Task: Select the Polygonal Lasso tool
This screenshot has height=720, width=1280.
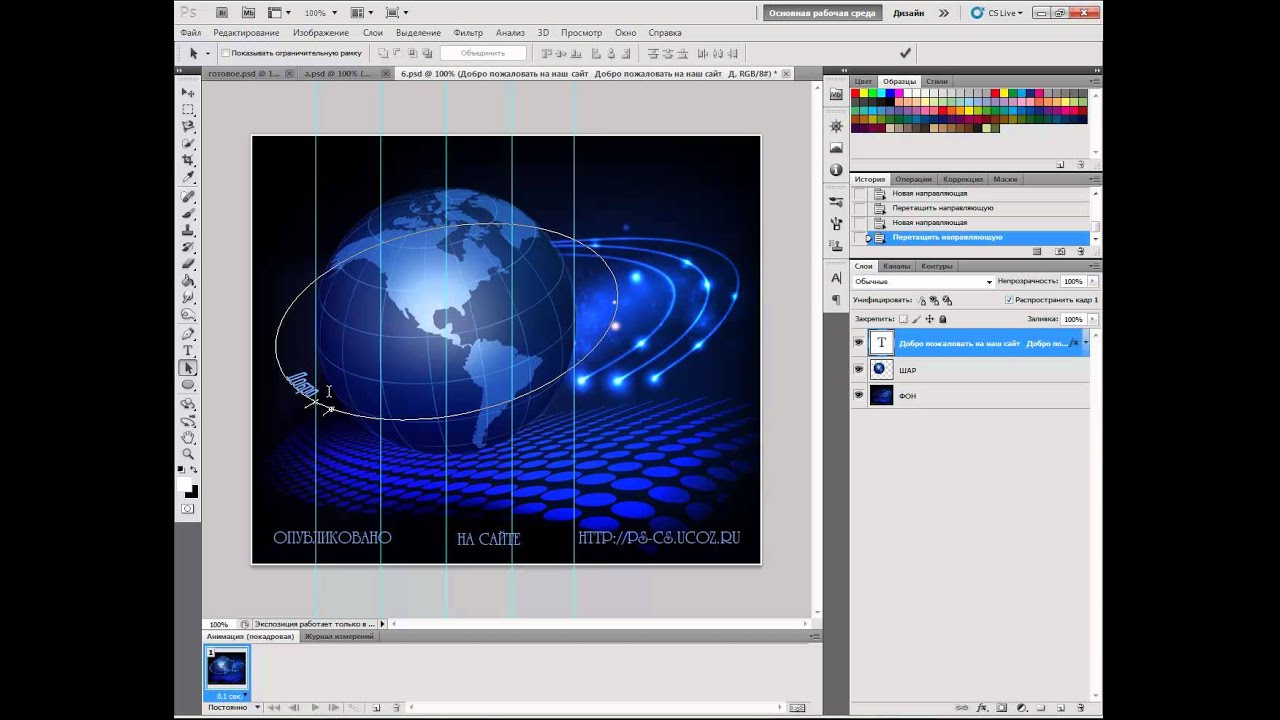Action: [188, 127]
